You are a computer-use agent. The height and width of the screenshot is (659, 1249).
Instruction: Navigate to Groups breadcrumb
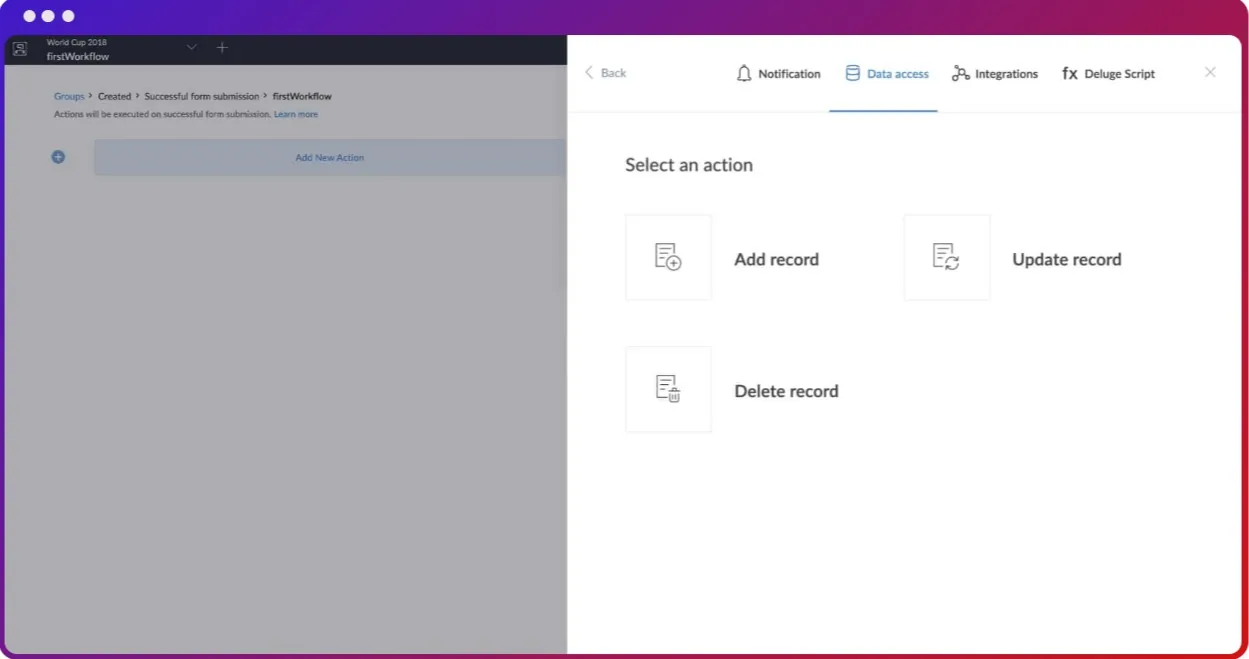[x=69, y=97]
